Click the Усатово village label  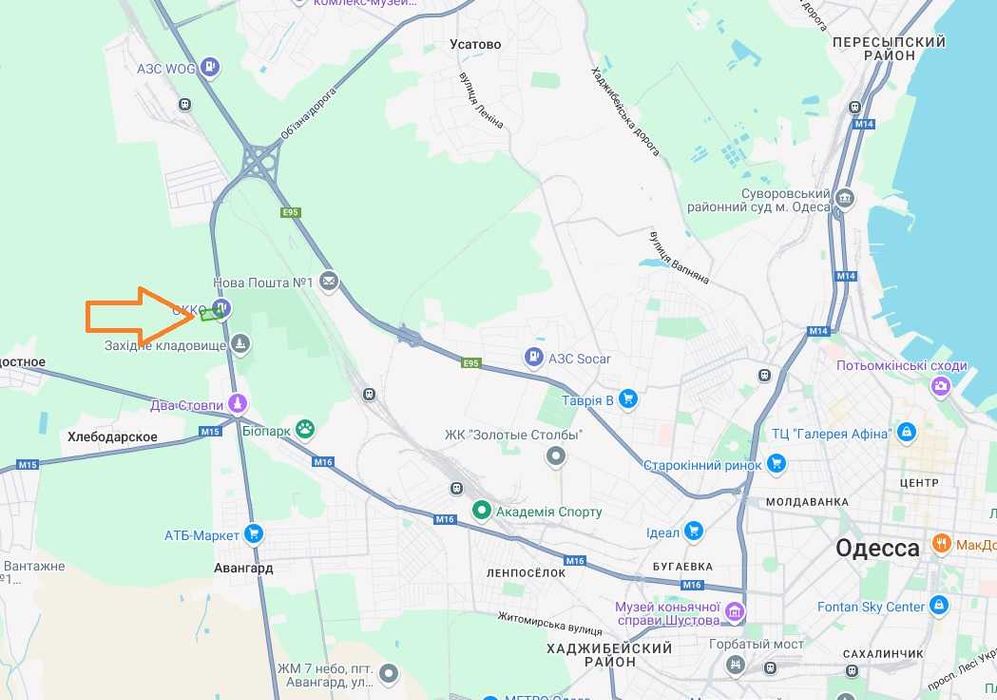pos(475,45)
